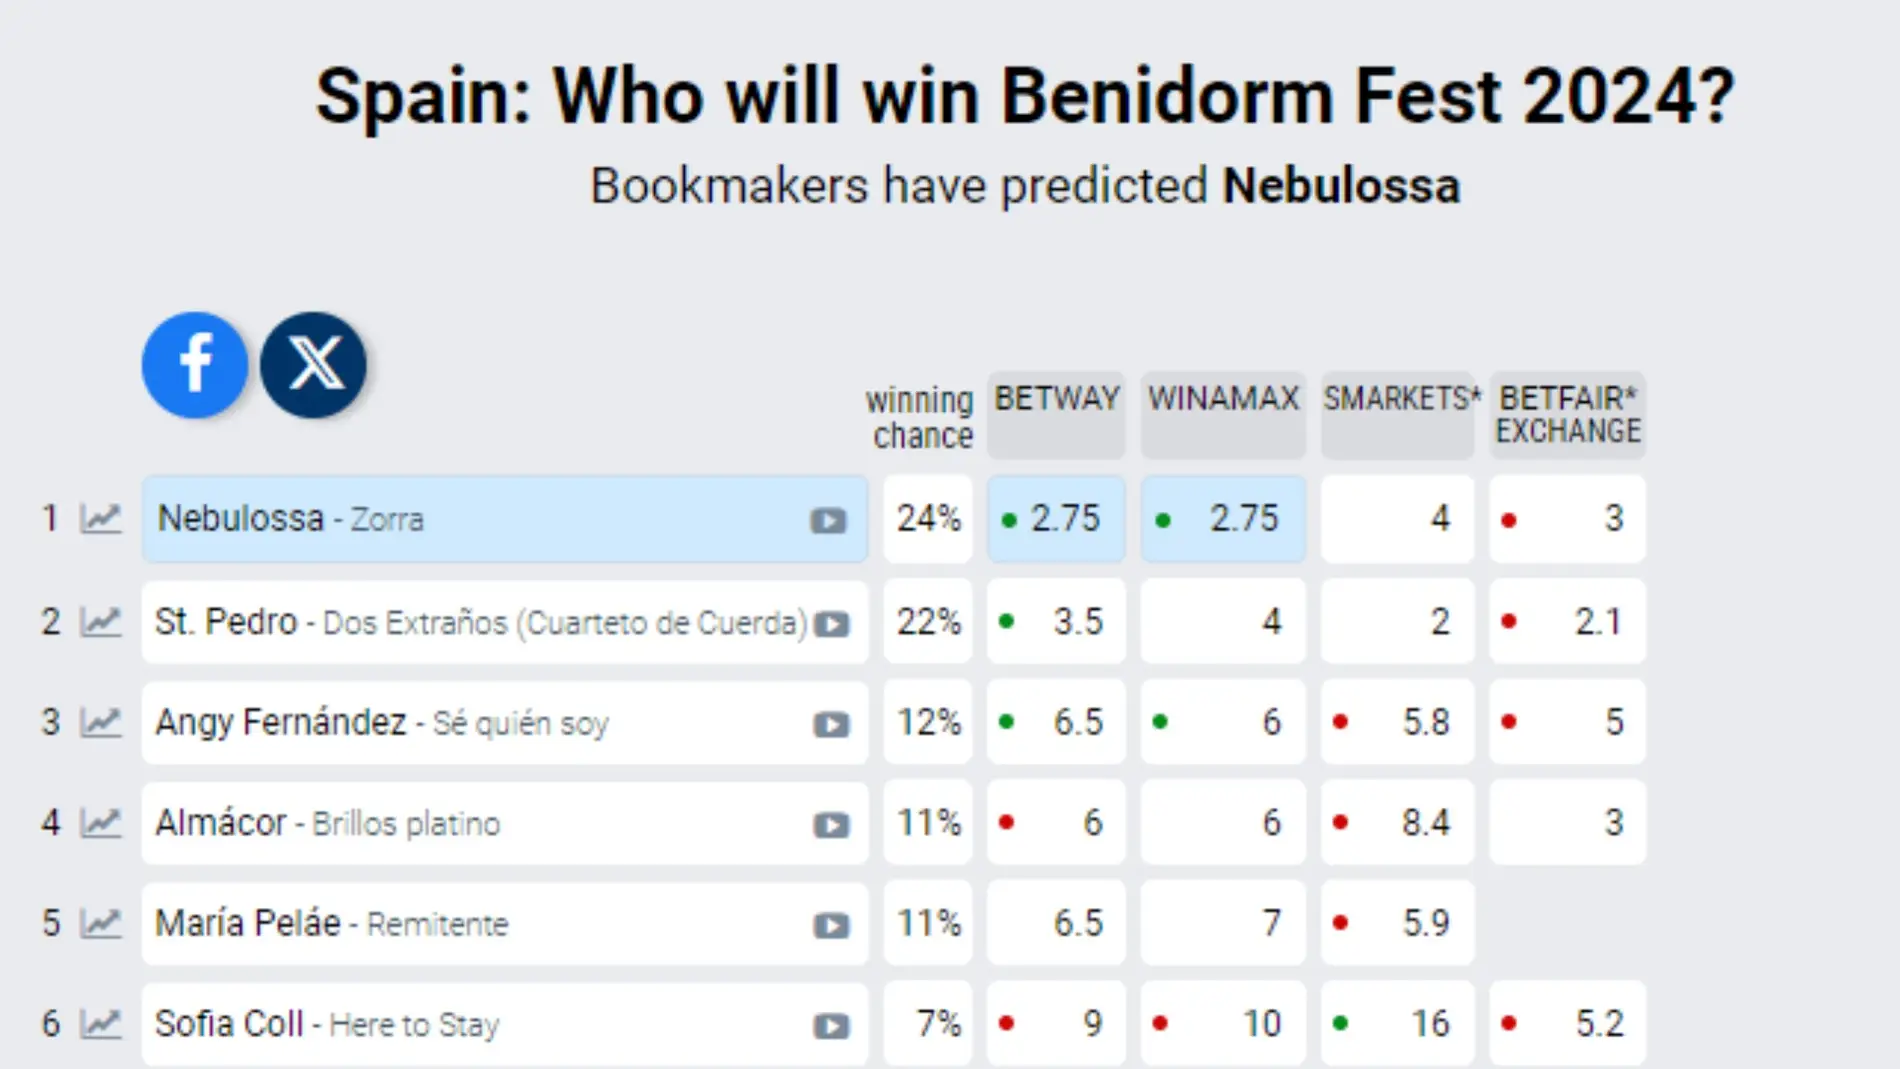The height and width of the screenshot is (1069, 1900).
Task: Toggle the green odds indicator on Betway for Nebulossa
Action: (1007, 519)
